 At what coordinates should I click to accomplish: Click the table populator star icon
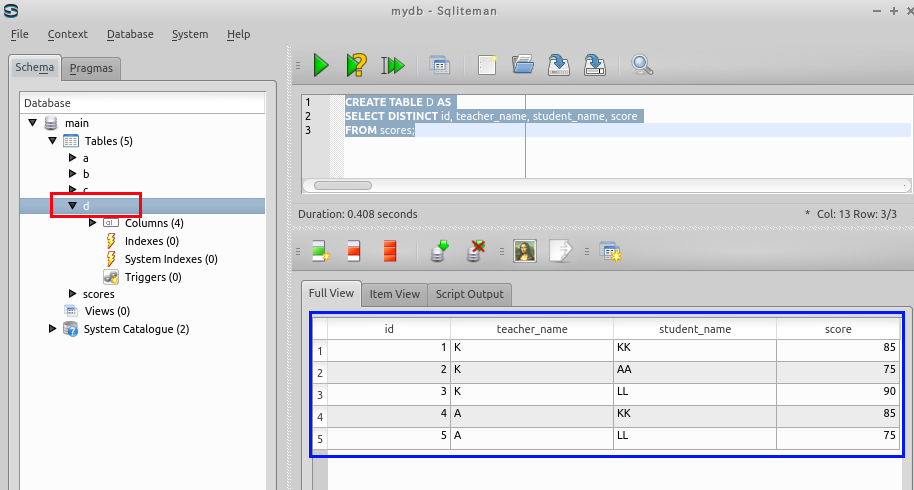610,252
